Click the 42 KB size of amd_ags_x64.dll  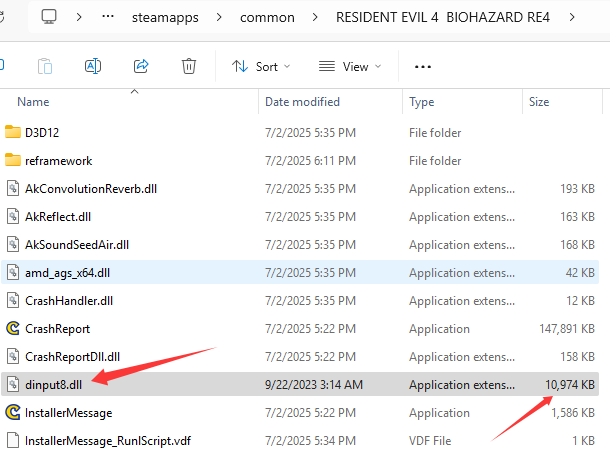click(580, 273)
